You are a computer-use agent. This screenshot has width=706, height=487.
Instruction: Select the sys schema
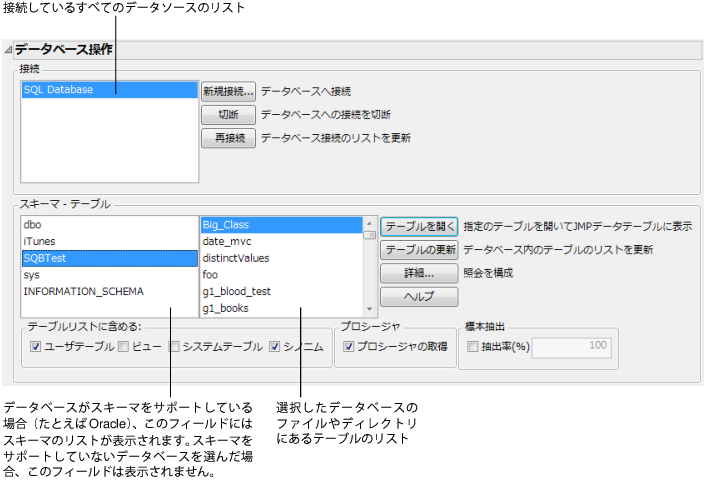coord(109,275)
